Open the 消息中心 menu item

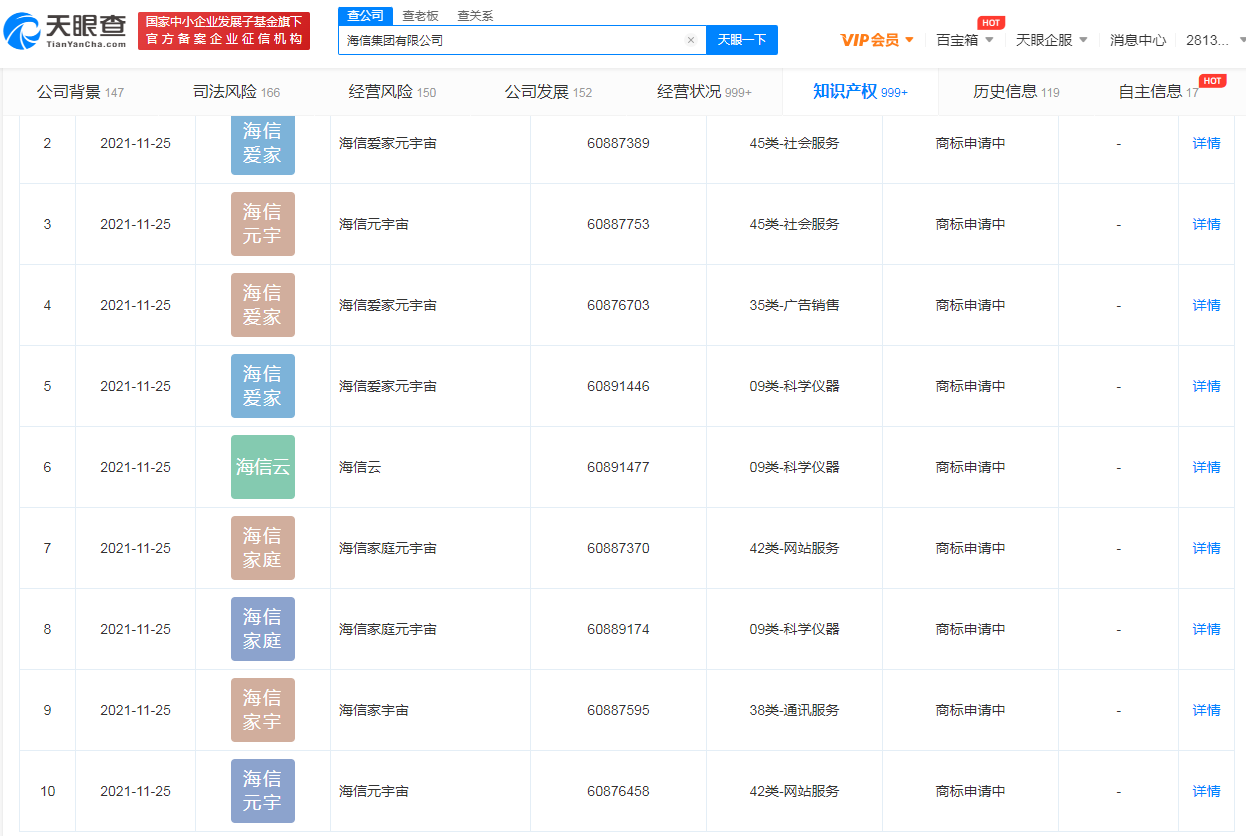coord(1137,39)
